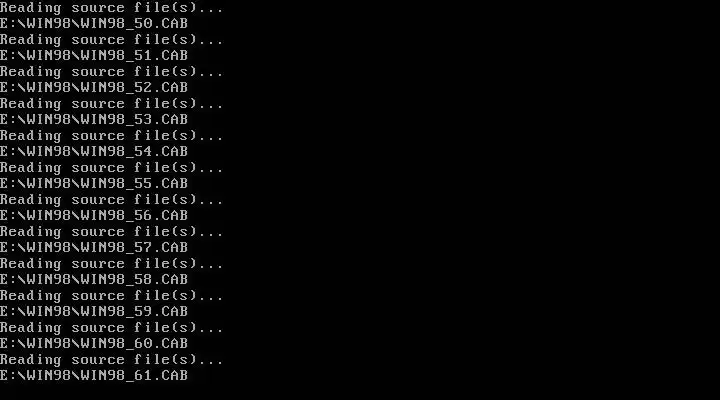Select "Reading source file(s)..." above WIN98_53.CAB

(112, 104)
